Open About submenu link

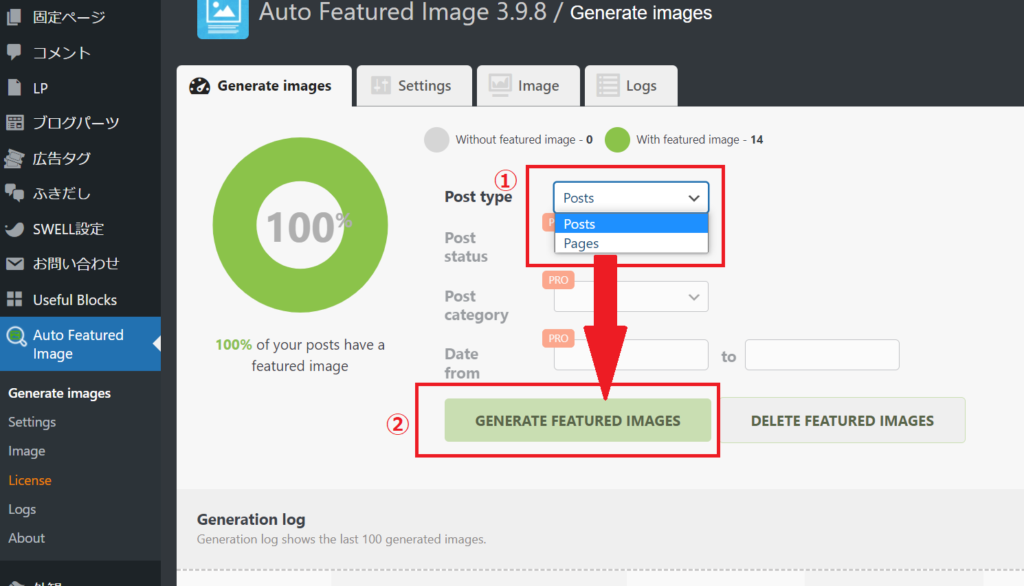tap(27, 538)
